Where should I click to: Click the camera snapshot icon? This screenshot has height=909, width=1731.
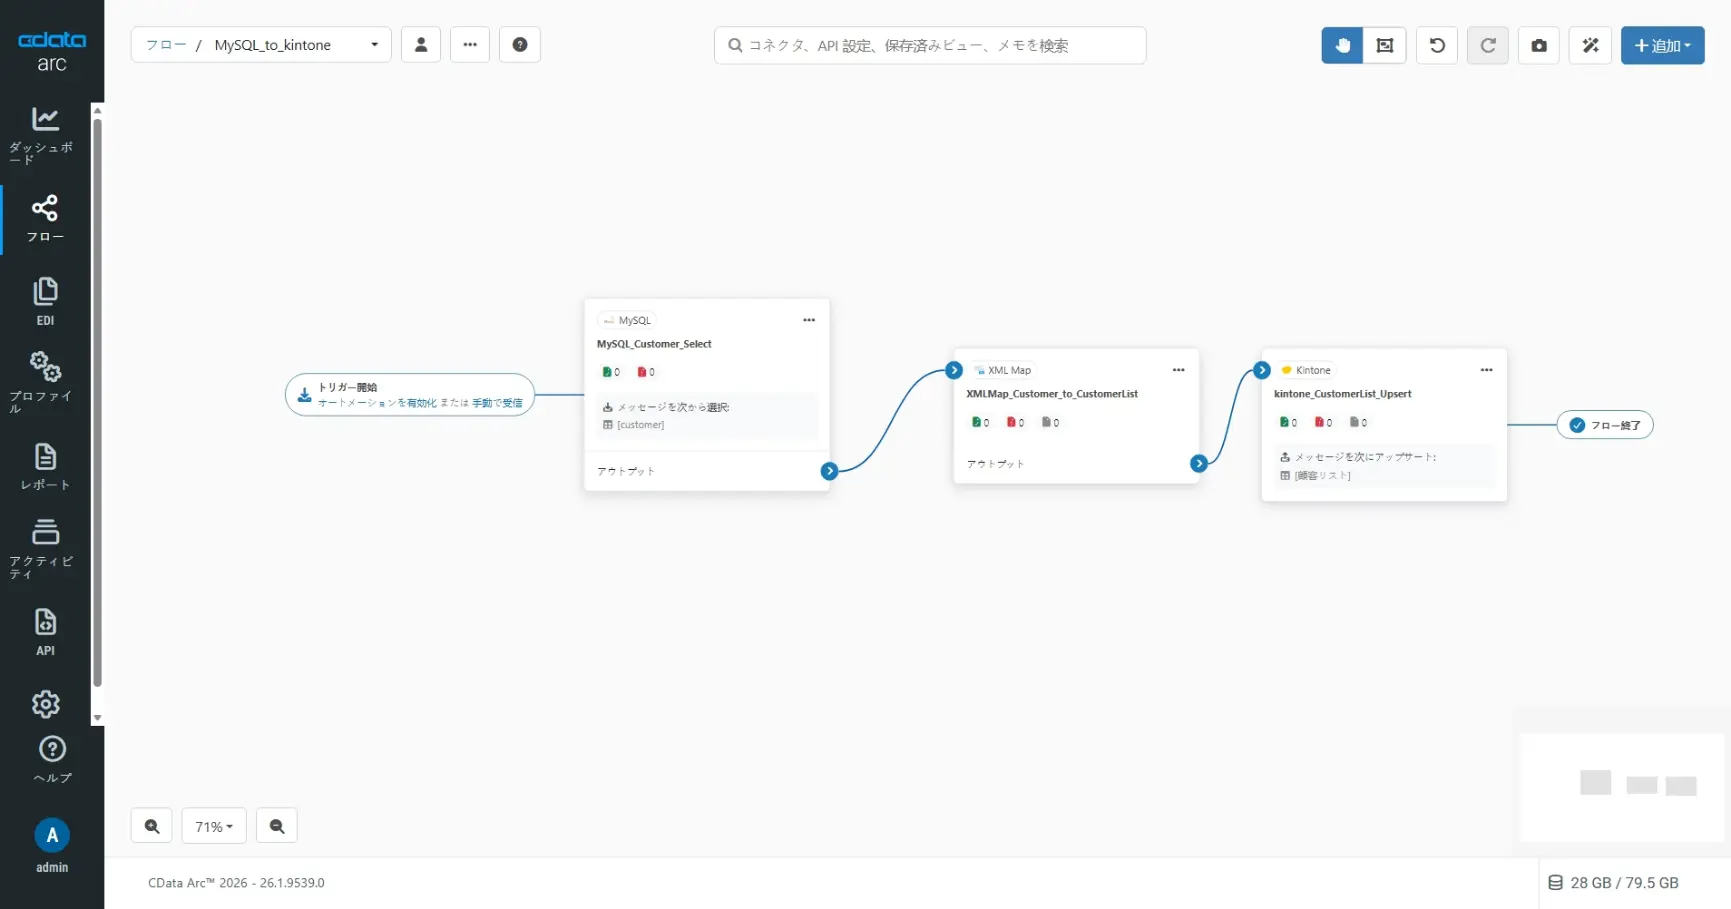(1538, 45)
